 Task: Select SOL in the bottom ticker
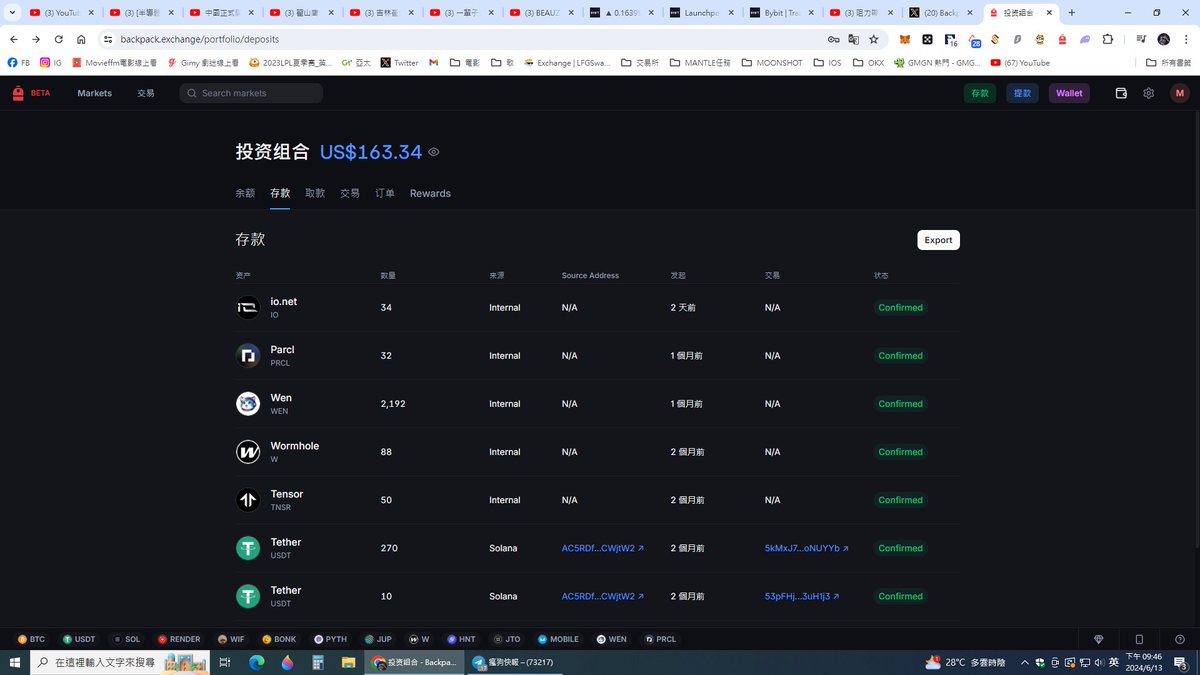pos(127,639)
